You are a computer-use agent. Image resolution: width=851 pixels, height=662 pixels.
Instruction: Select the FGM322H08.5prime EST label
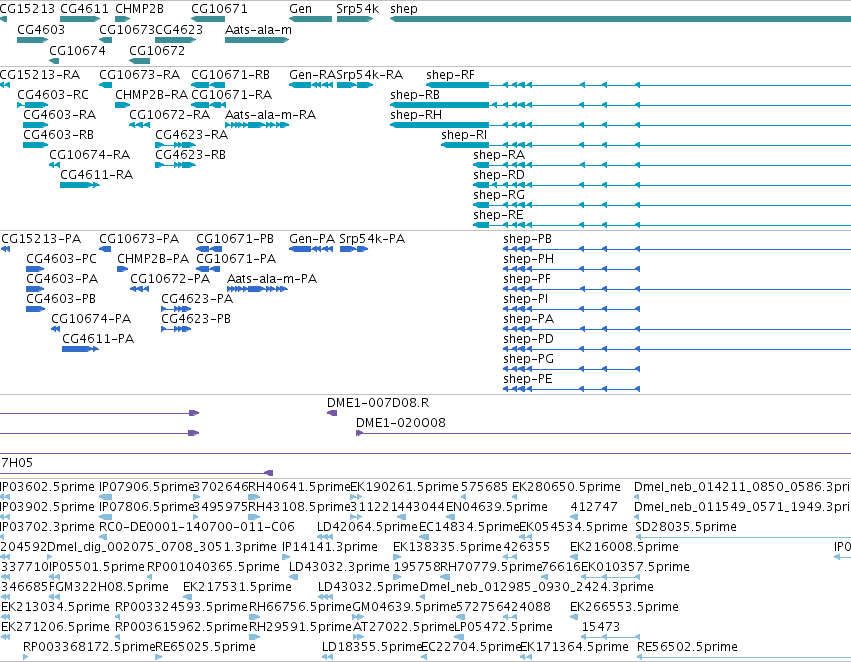click(x=109, y=587)
